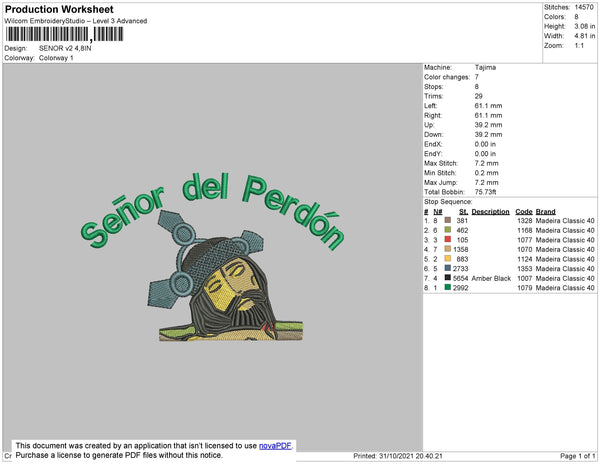Click the 'Señor del Perdón' embroidered lettering
Image resolution: width=600 pixels, height=464 pixels.
(x=212, y=210)
